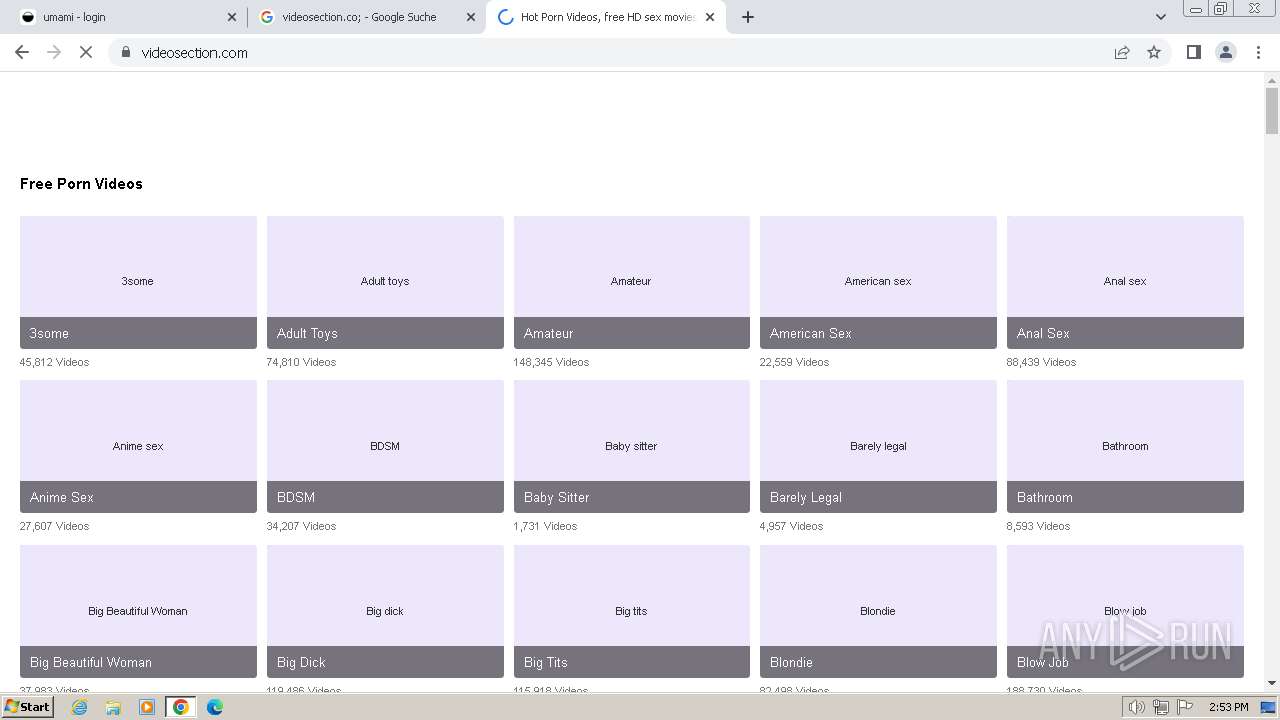This screenshot has height=720, width=1280.
Task: Select the Hot Porn Videos tab
Action: pos(607,17)
